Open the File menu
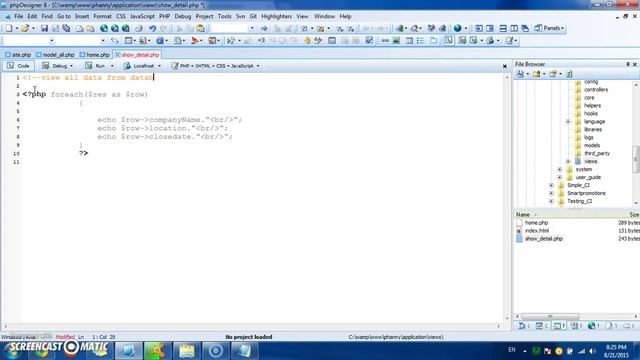This screenshot has height=360, width=640. tap(19, 16)
